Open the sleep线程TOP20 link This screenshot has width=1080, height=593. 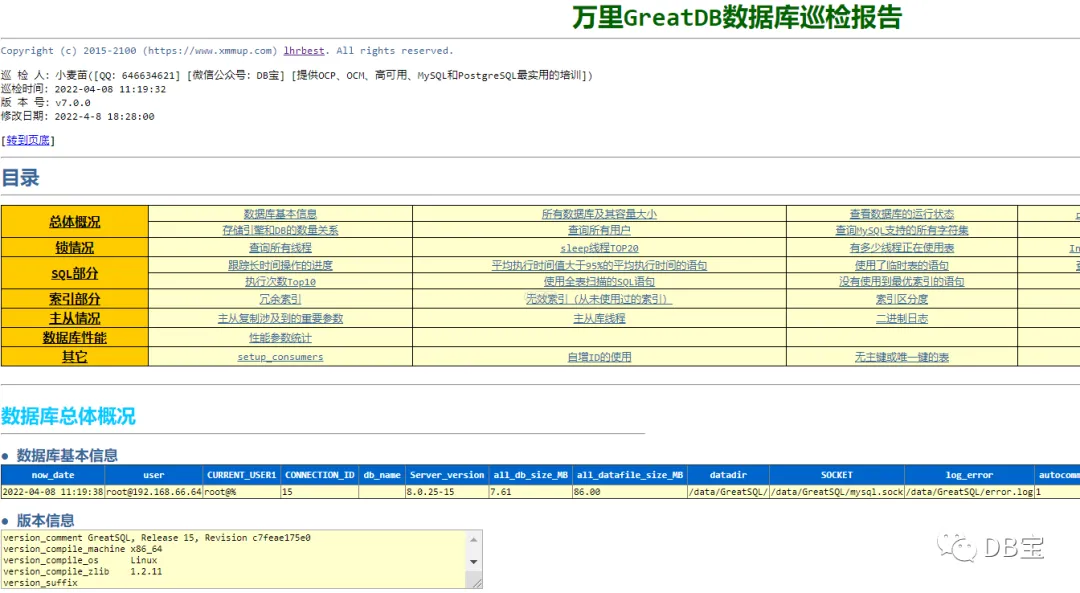click(x=599, y=248)
